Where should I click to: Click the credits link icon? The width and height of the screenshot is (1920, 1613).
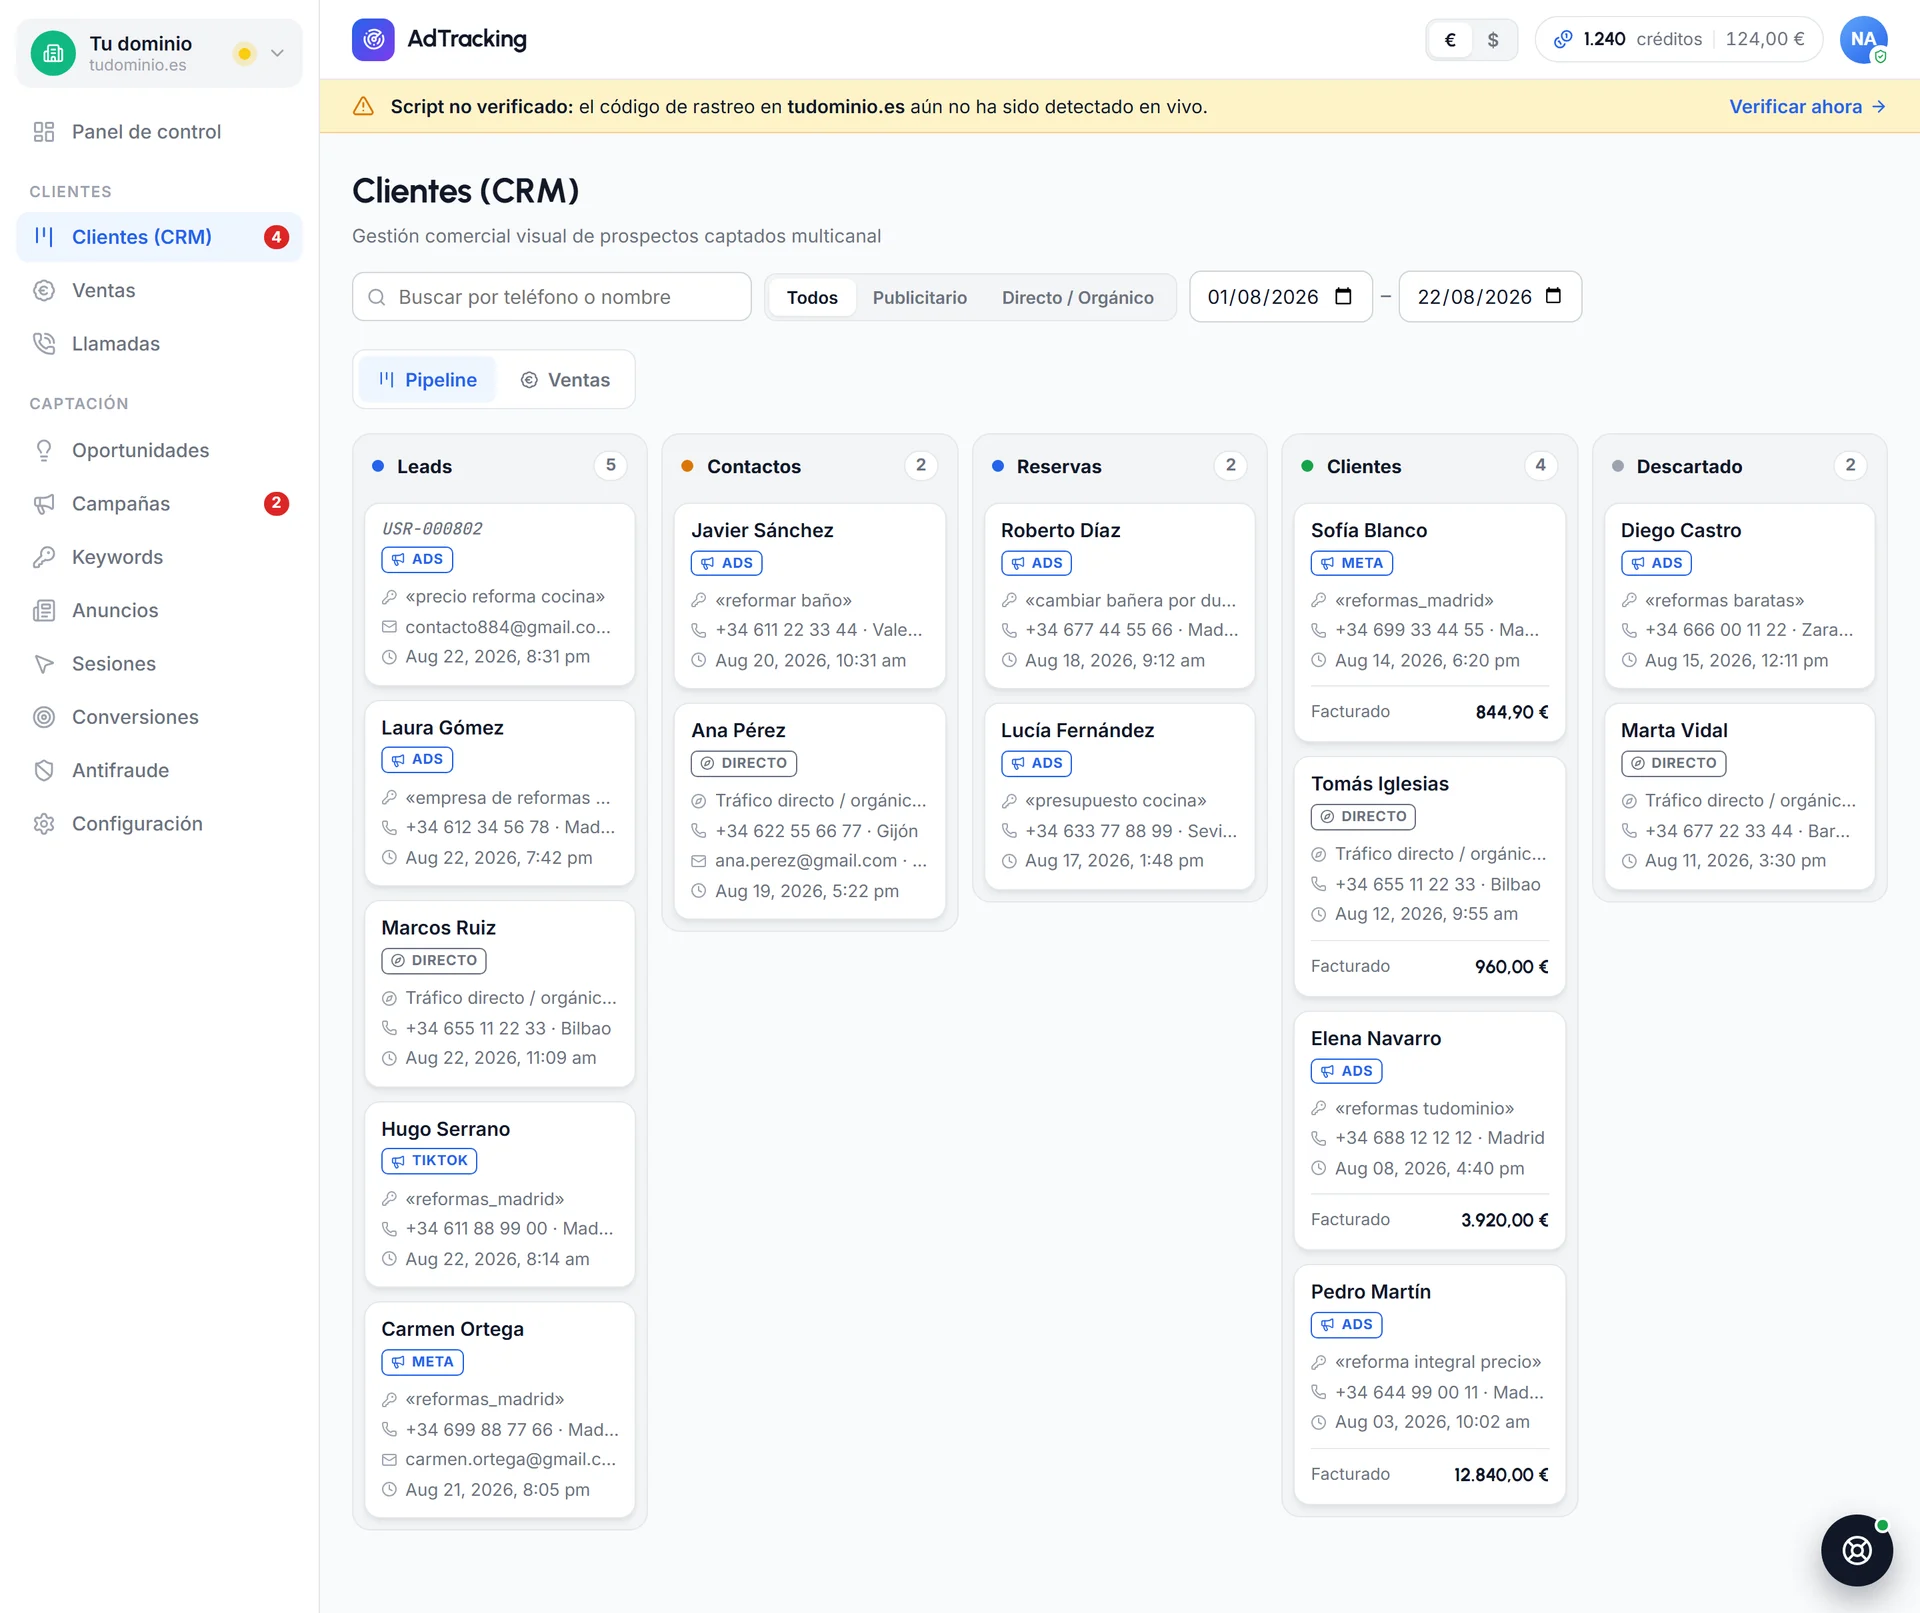pos(1562,39)
